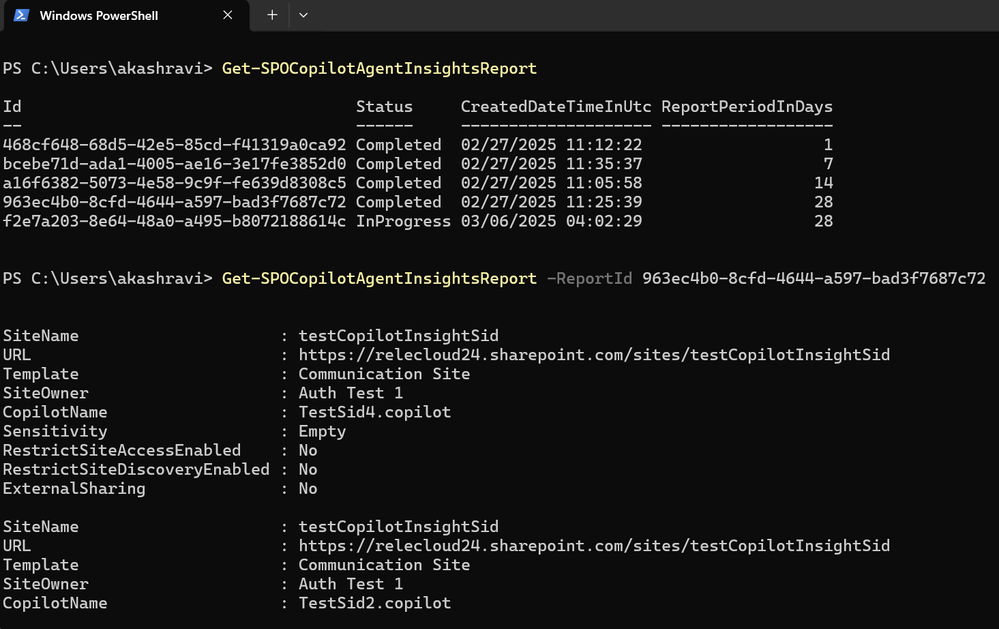This screenshot has width=999, height=629.
Task: Click report Id starting with a16f6382
Action: pos(174,183)
